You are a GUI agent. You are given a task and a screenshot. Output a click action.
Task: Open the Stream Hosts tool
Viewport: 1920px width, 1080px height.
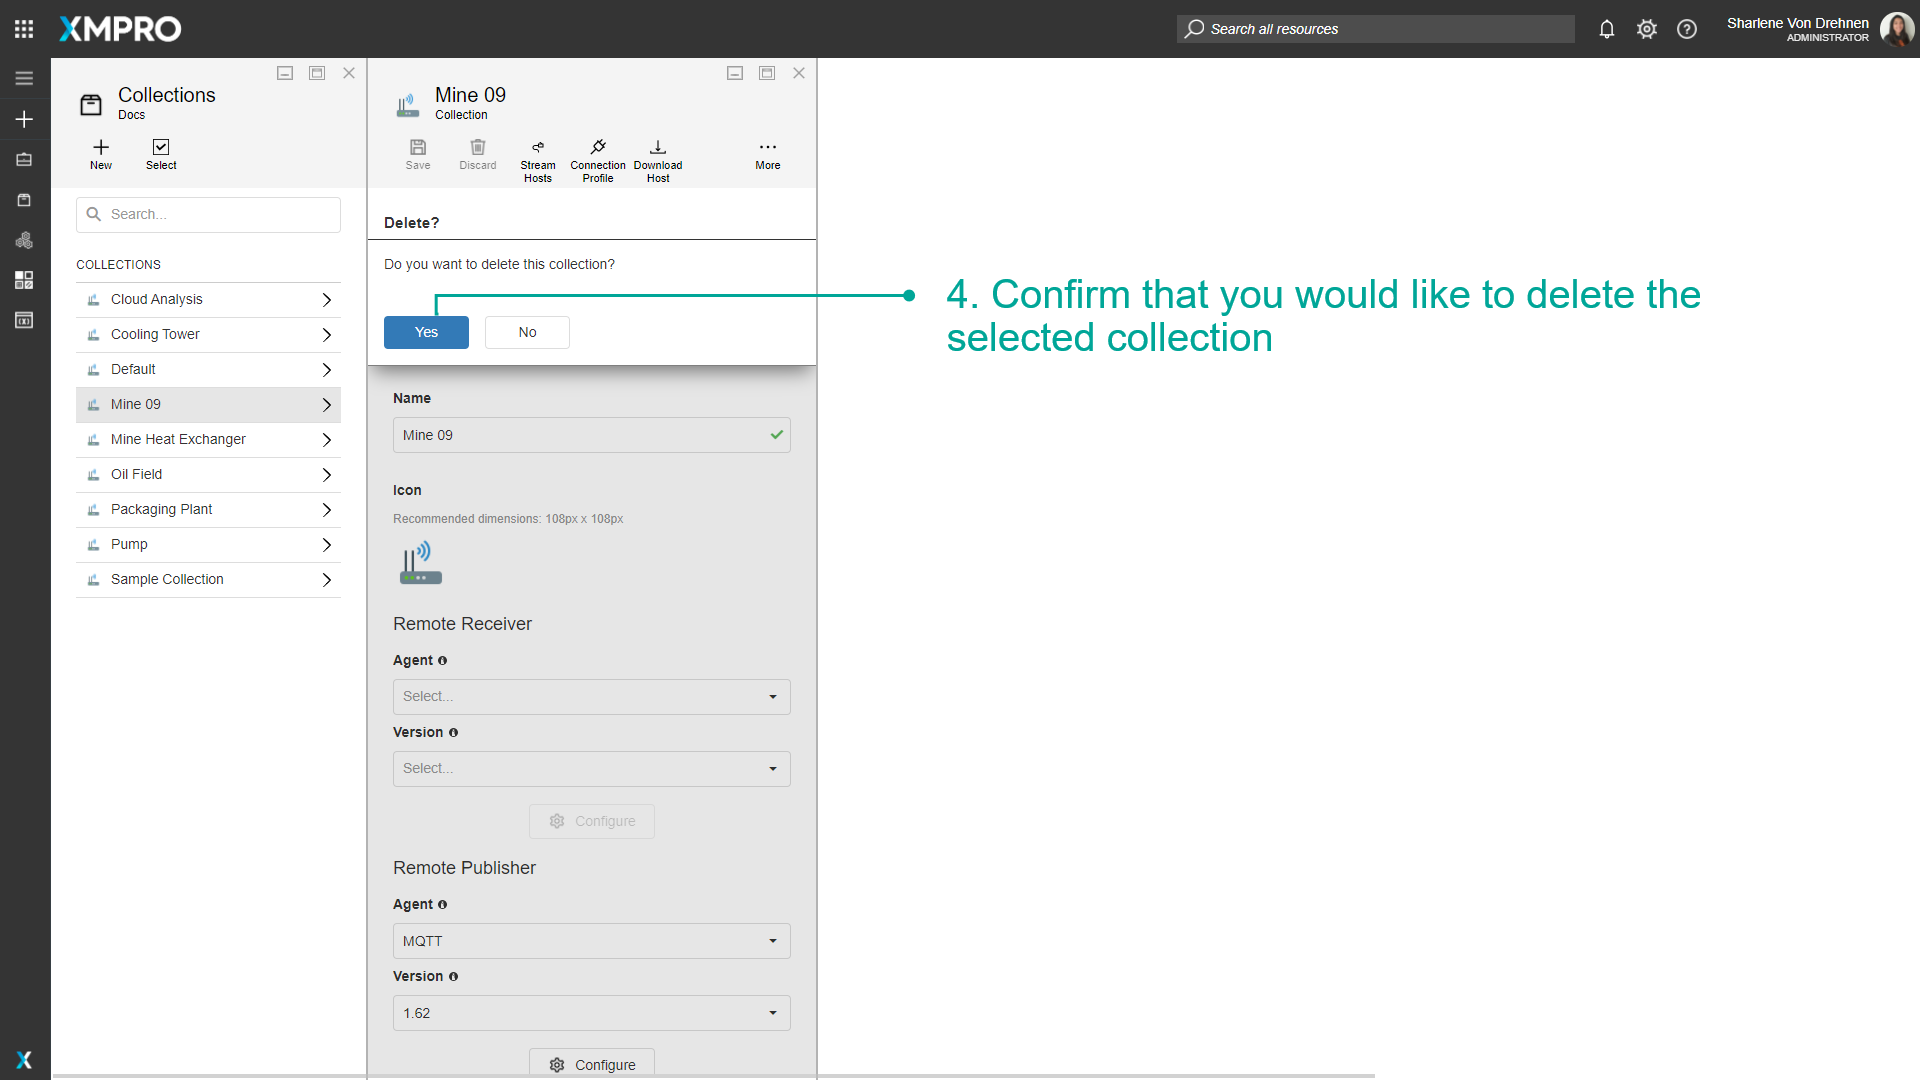point(538,158)
